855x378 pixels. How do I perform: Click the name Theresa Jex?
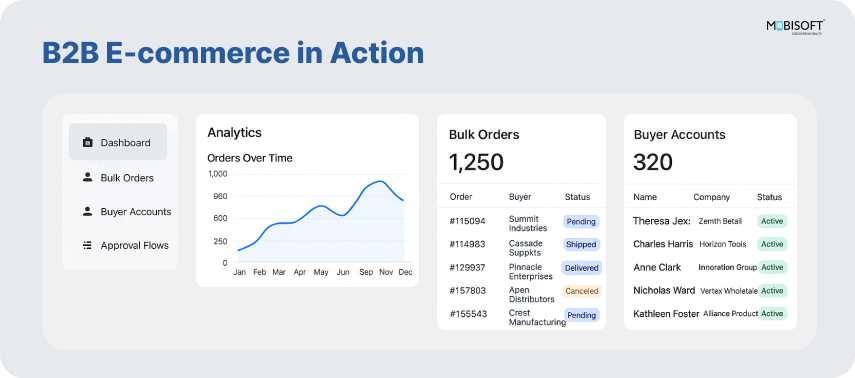pos(662,221)
